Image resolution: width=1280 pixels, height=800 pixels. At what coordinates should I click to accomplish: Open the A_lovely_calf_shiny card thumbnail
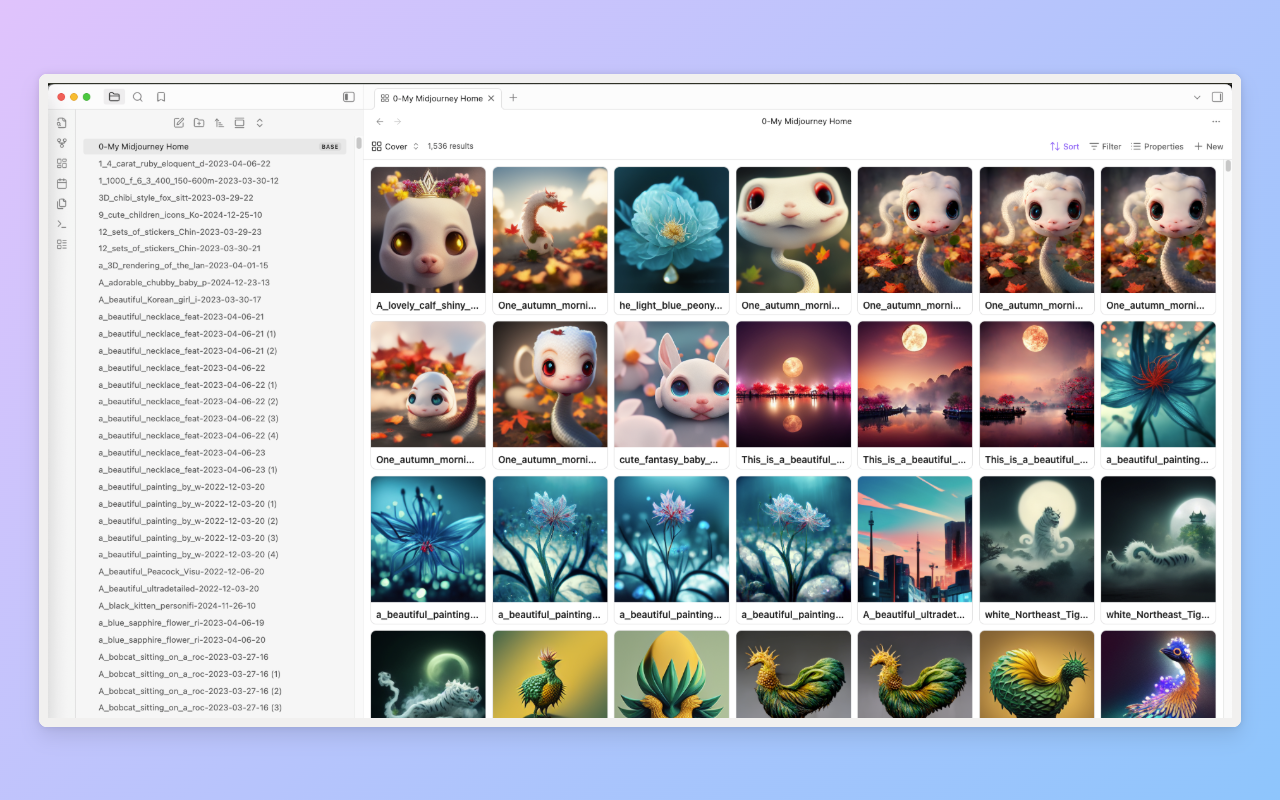pos(428,229)
